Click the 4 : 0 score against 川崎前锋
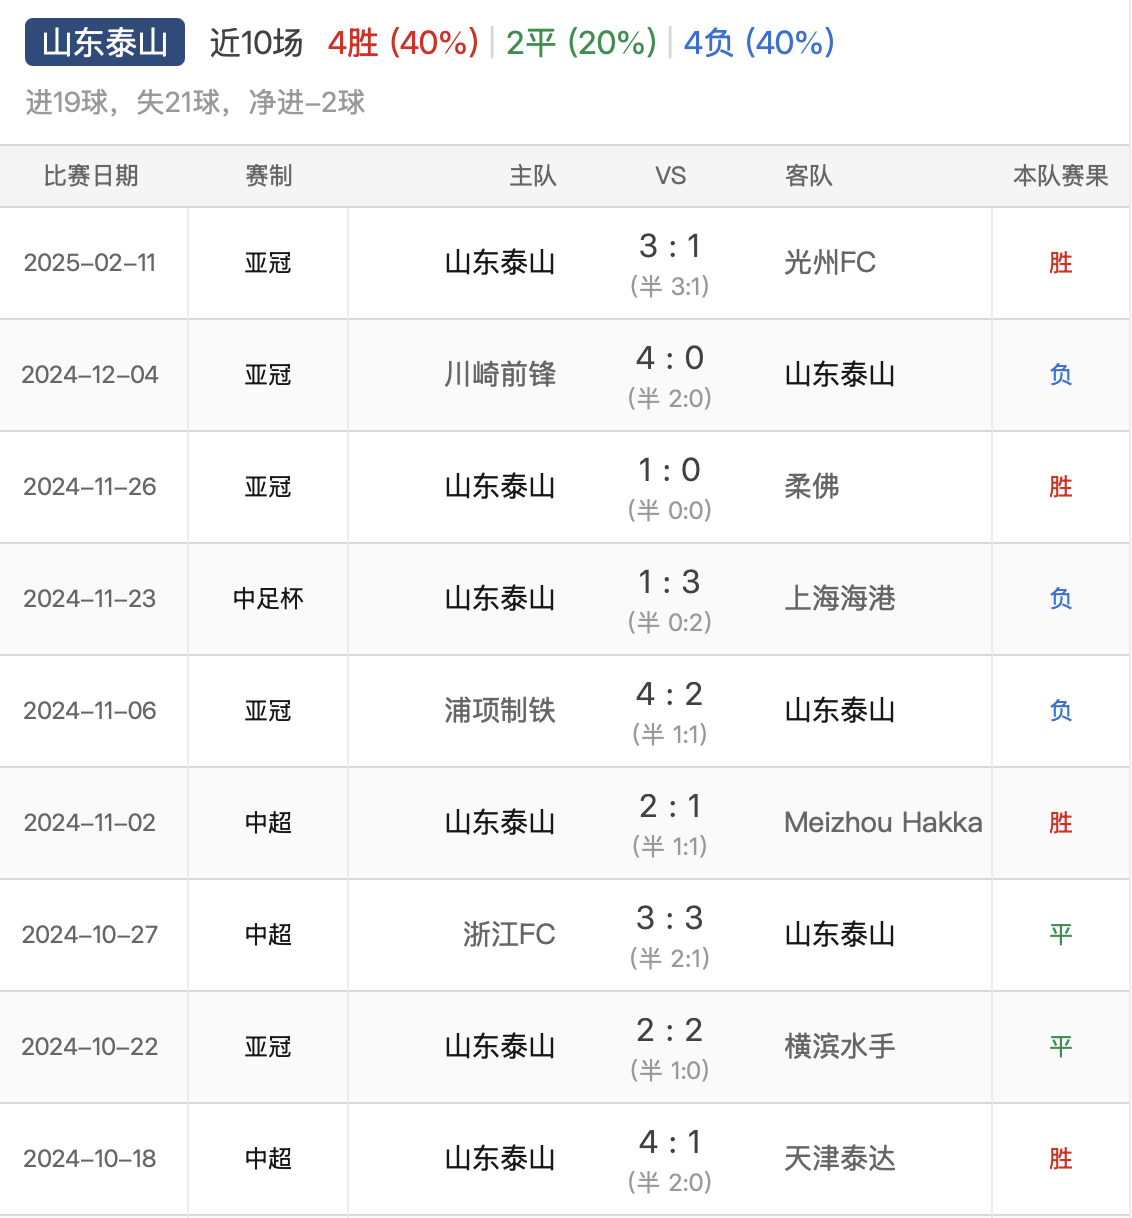Image resolution: width=1132 pixels, height=1218 pixels. (670, 359)
